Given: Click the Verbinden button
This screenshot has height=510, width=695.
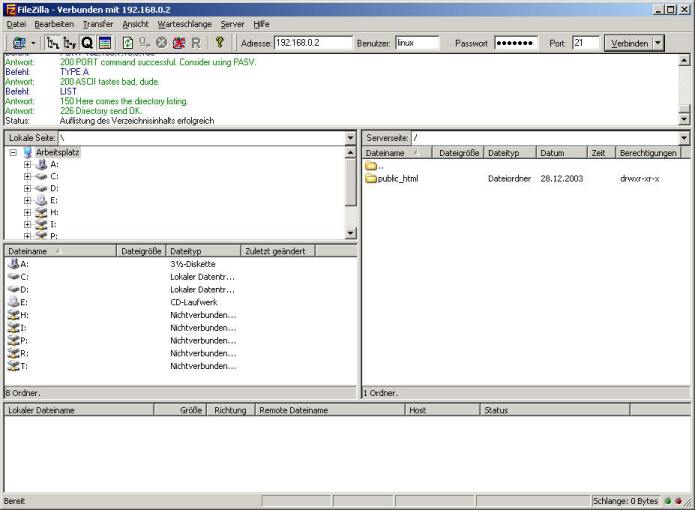Looking at the screenshot, I should tap(627, 43).
